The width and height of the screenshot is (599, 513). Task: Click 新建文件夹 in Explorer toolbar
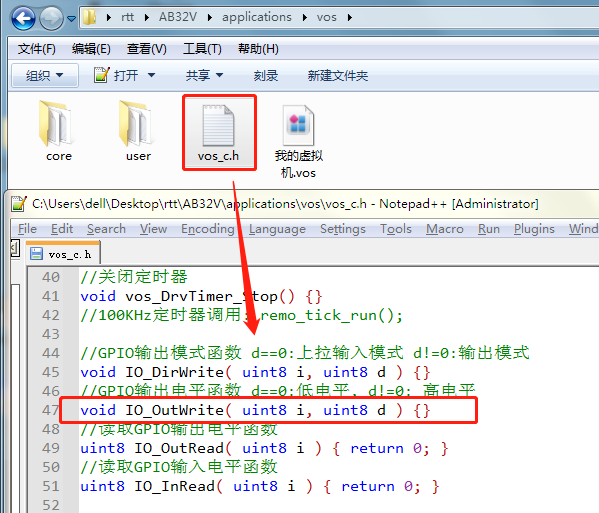pyautogui.click(x=338, y=75)
